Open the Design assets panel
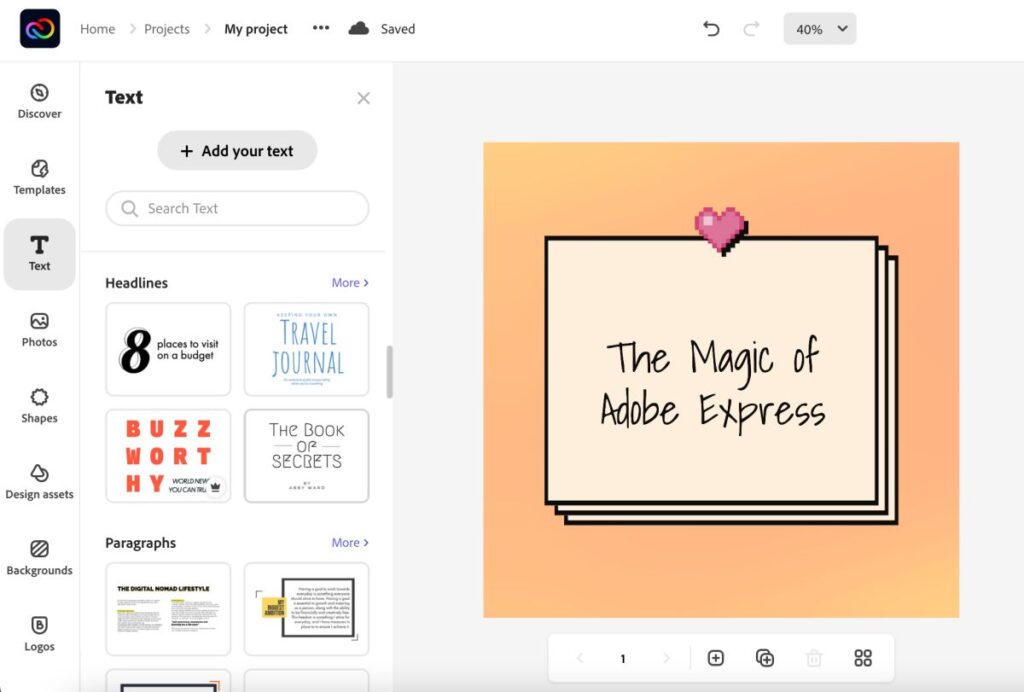 pos(39,483)
